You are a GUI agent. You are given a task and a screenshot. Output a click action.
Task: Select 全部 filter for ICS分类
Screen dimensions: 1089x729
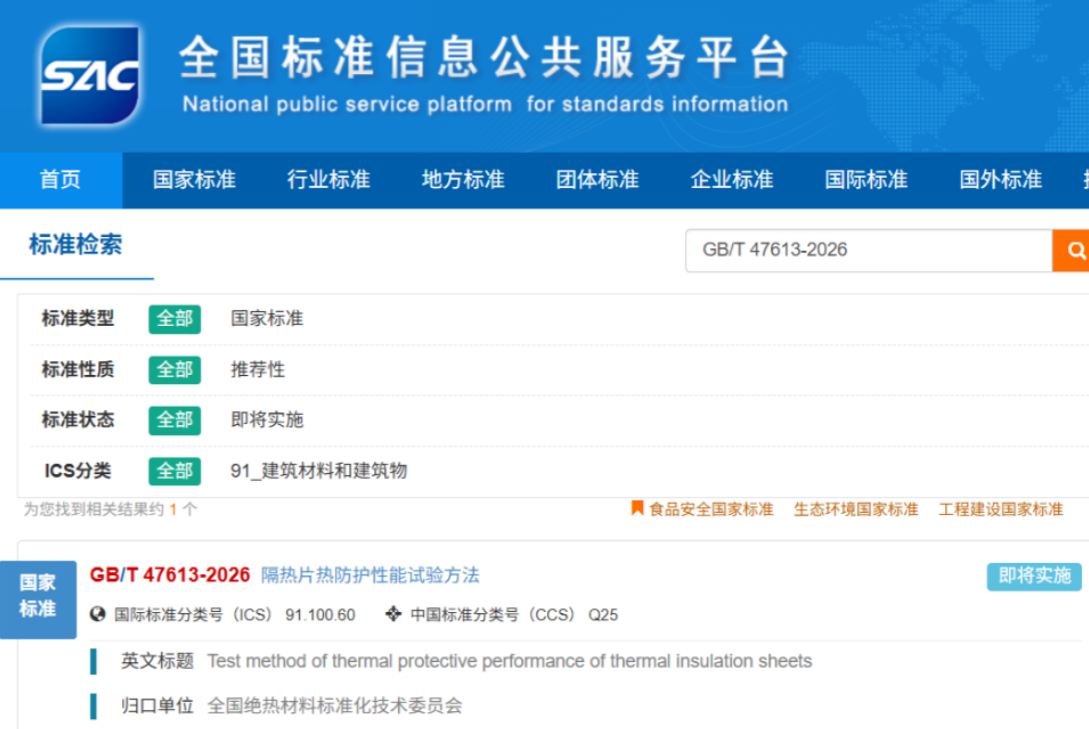(174, 471)
